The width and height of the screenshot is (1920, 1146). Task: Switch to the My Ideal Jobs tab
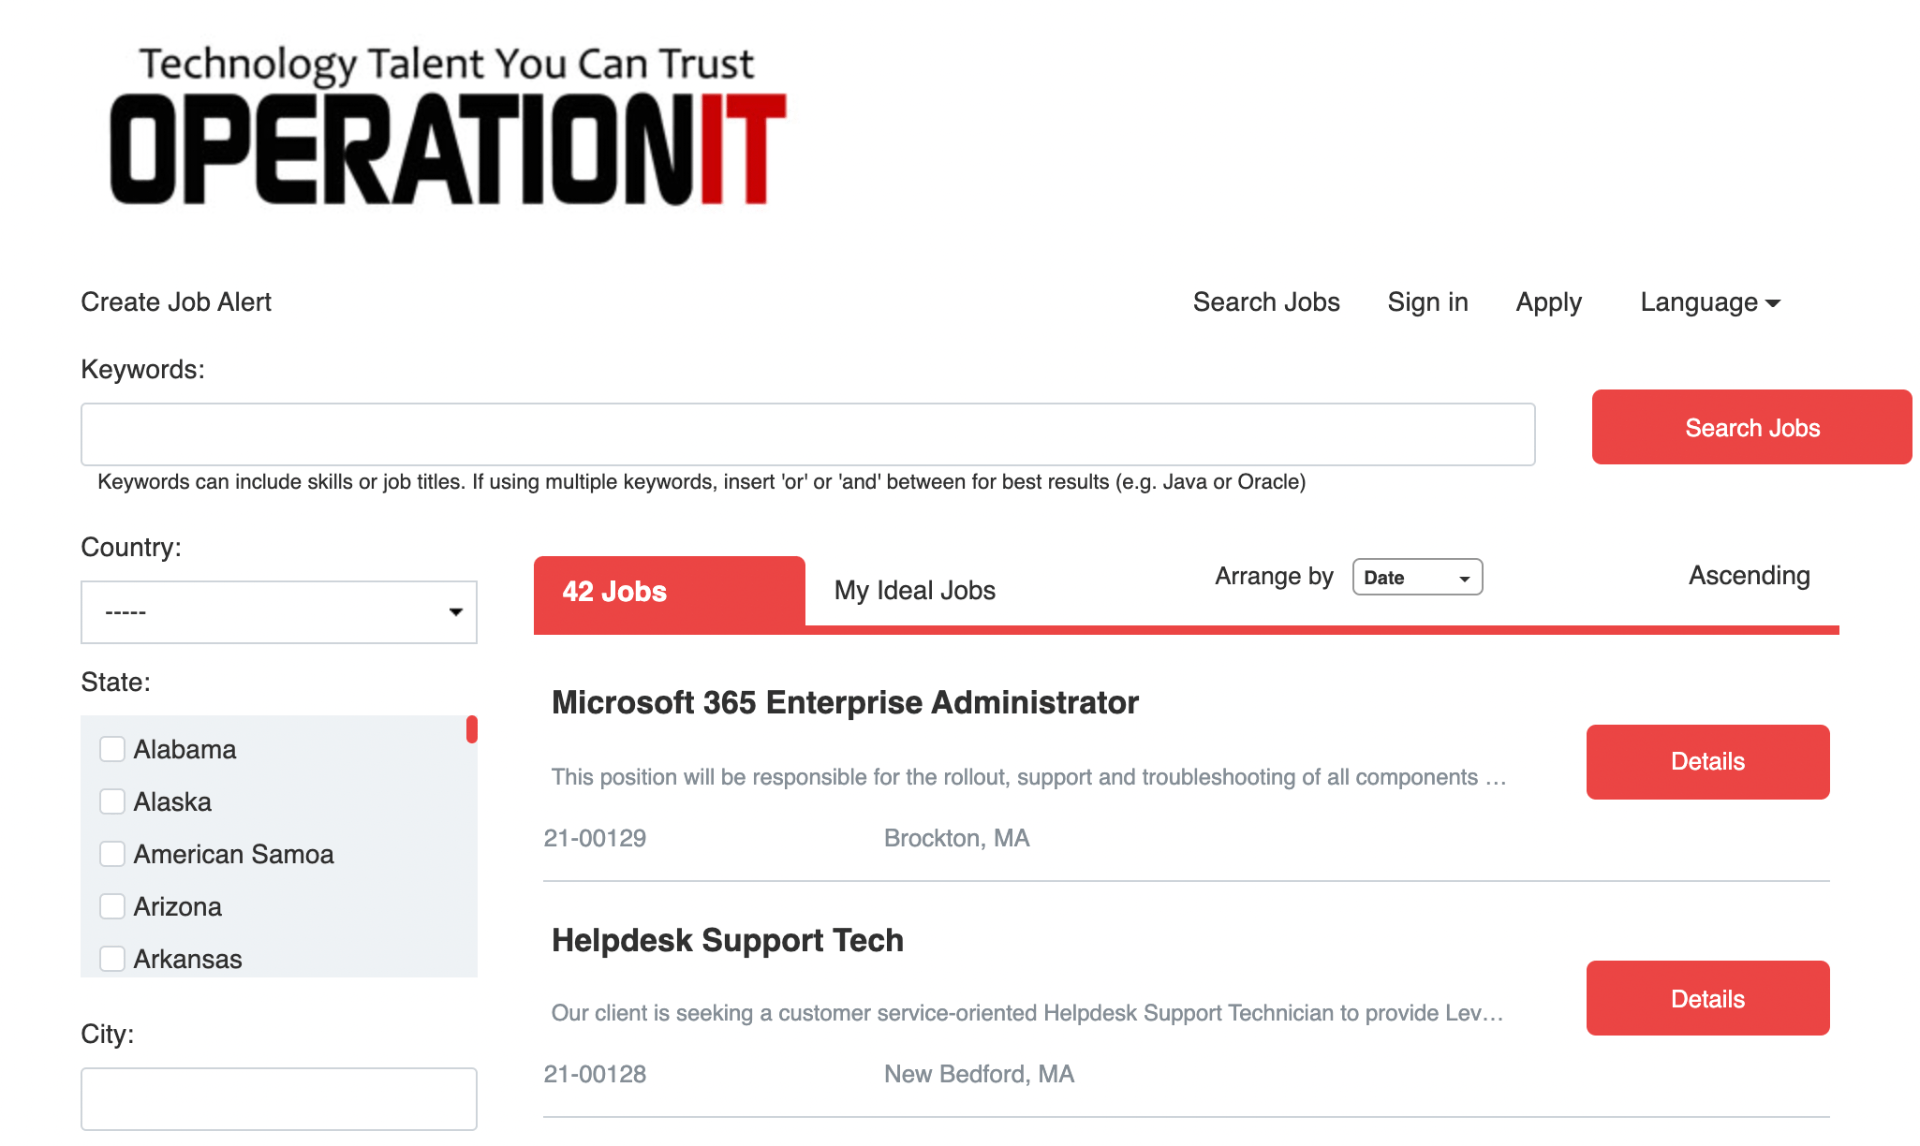pos(915,590)
